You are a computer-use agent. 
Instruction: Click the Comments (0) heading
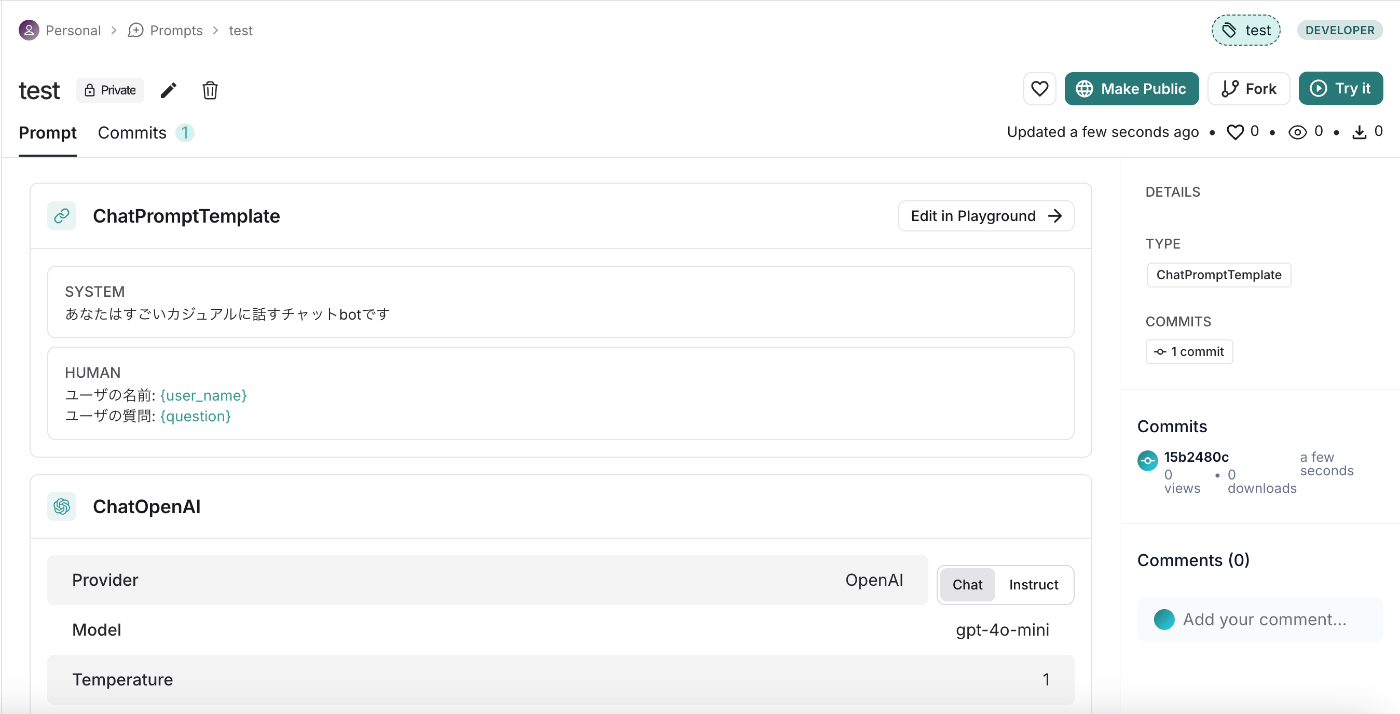pyautogui.click(x=1194, y=560)
